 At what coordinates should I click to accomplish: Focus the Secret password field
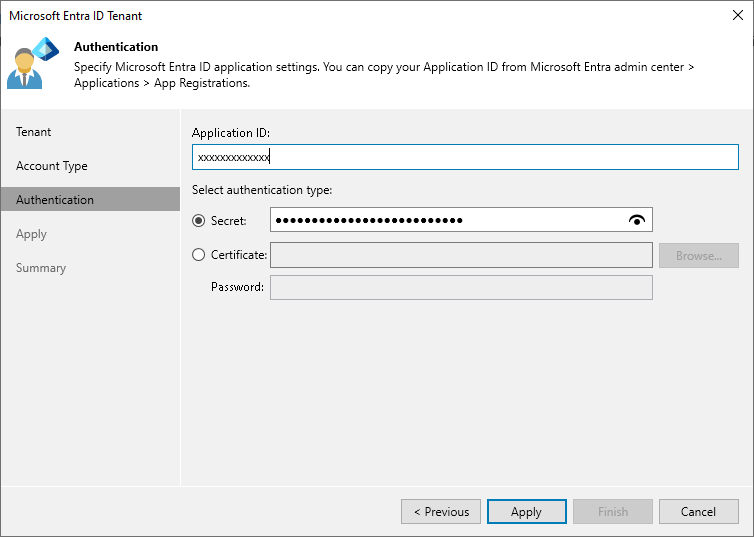pos(461,220)
